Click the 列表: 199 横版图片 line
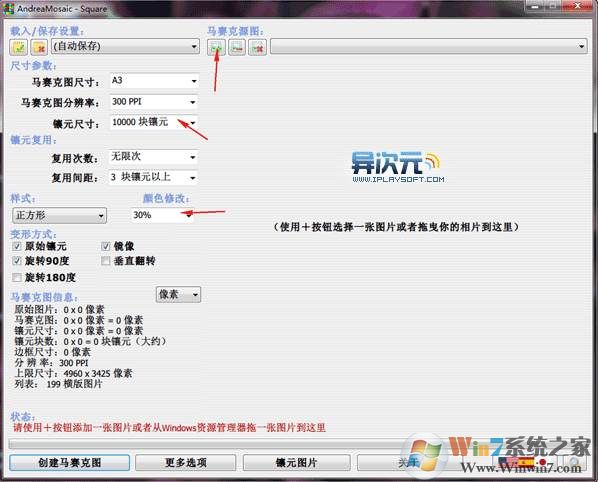This screenshot has height=482, width=598. 58,384
